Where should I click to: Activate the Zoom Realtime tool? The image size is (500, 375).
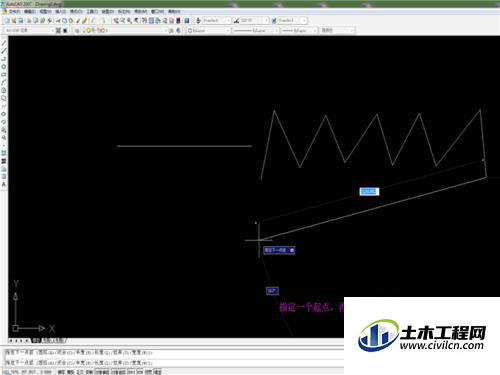(122, 21)
